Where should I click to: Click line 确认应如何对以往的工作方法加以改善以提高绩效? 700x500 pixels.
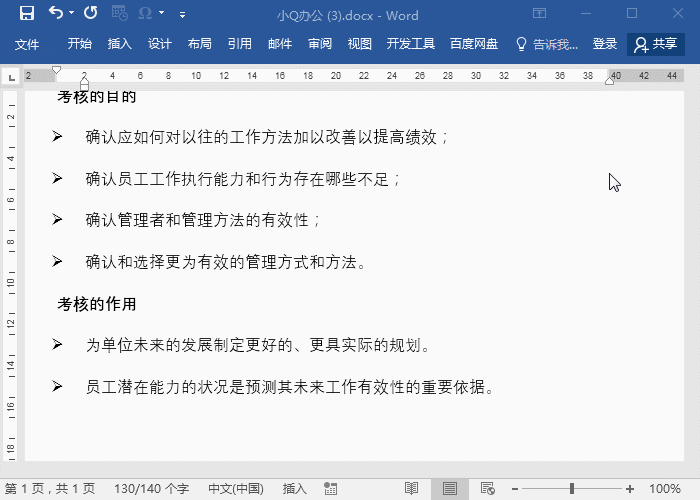point(262,137)
